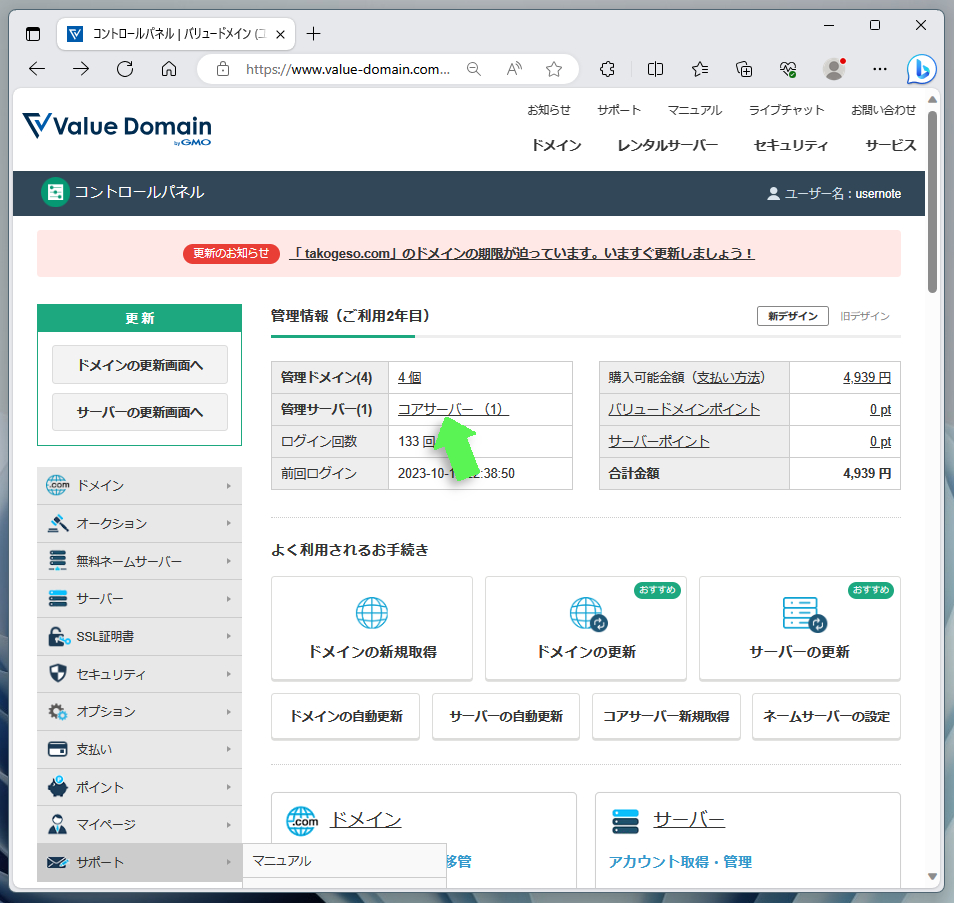Go to browser home page
The image size is (954, 903).
(169, 69)
